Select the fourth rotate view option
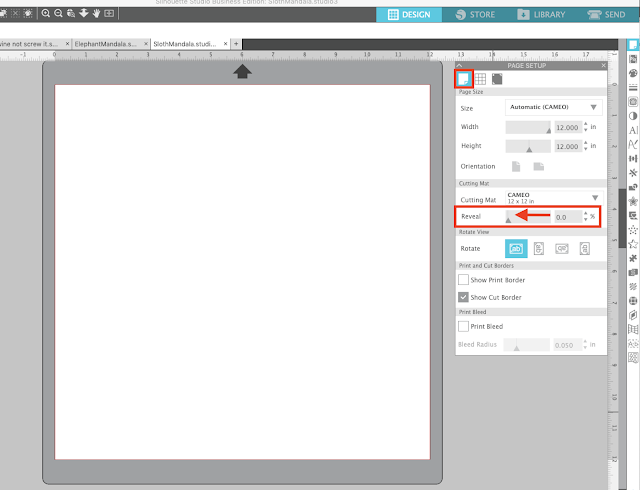 coord(584,248)
